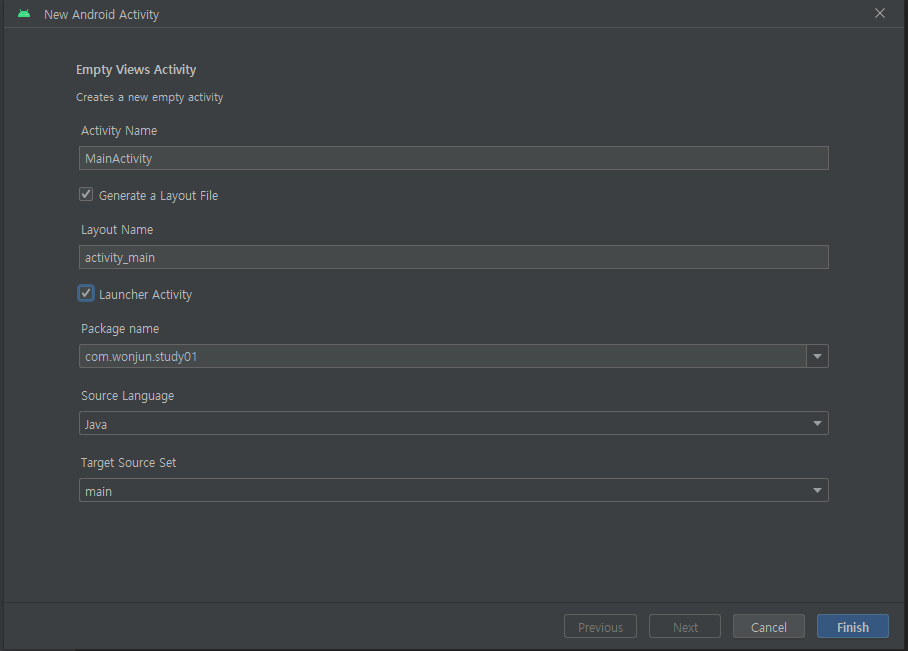Click the disabled Previous button
This screenshot has height=651, width=908.
point(600,627)
